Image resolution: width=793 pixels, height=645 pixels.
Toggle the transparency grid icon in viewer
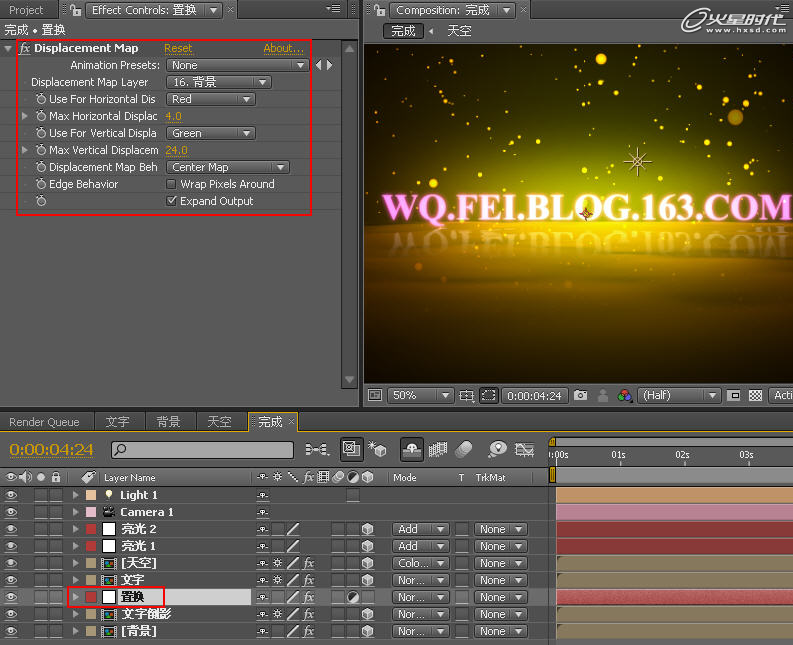point(755,395)
